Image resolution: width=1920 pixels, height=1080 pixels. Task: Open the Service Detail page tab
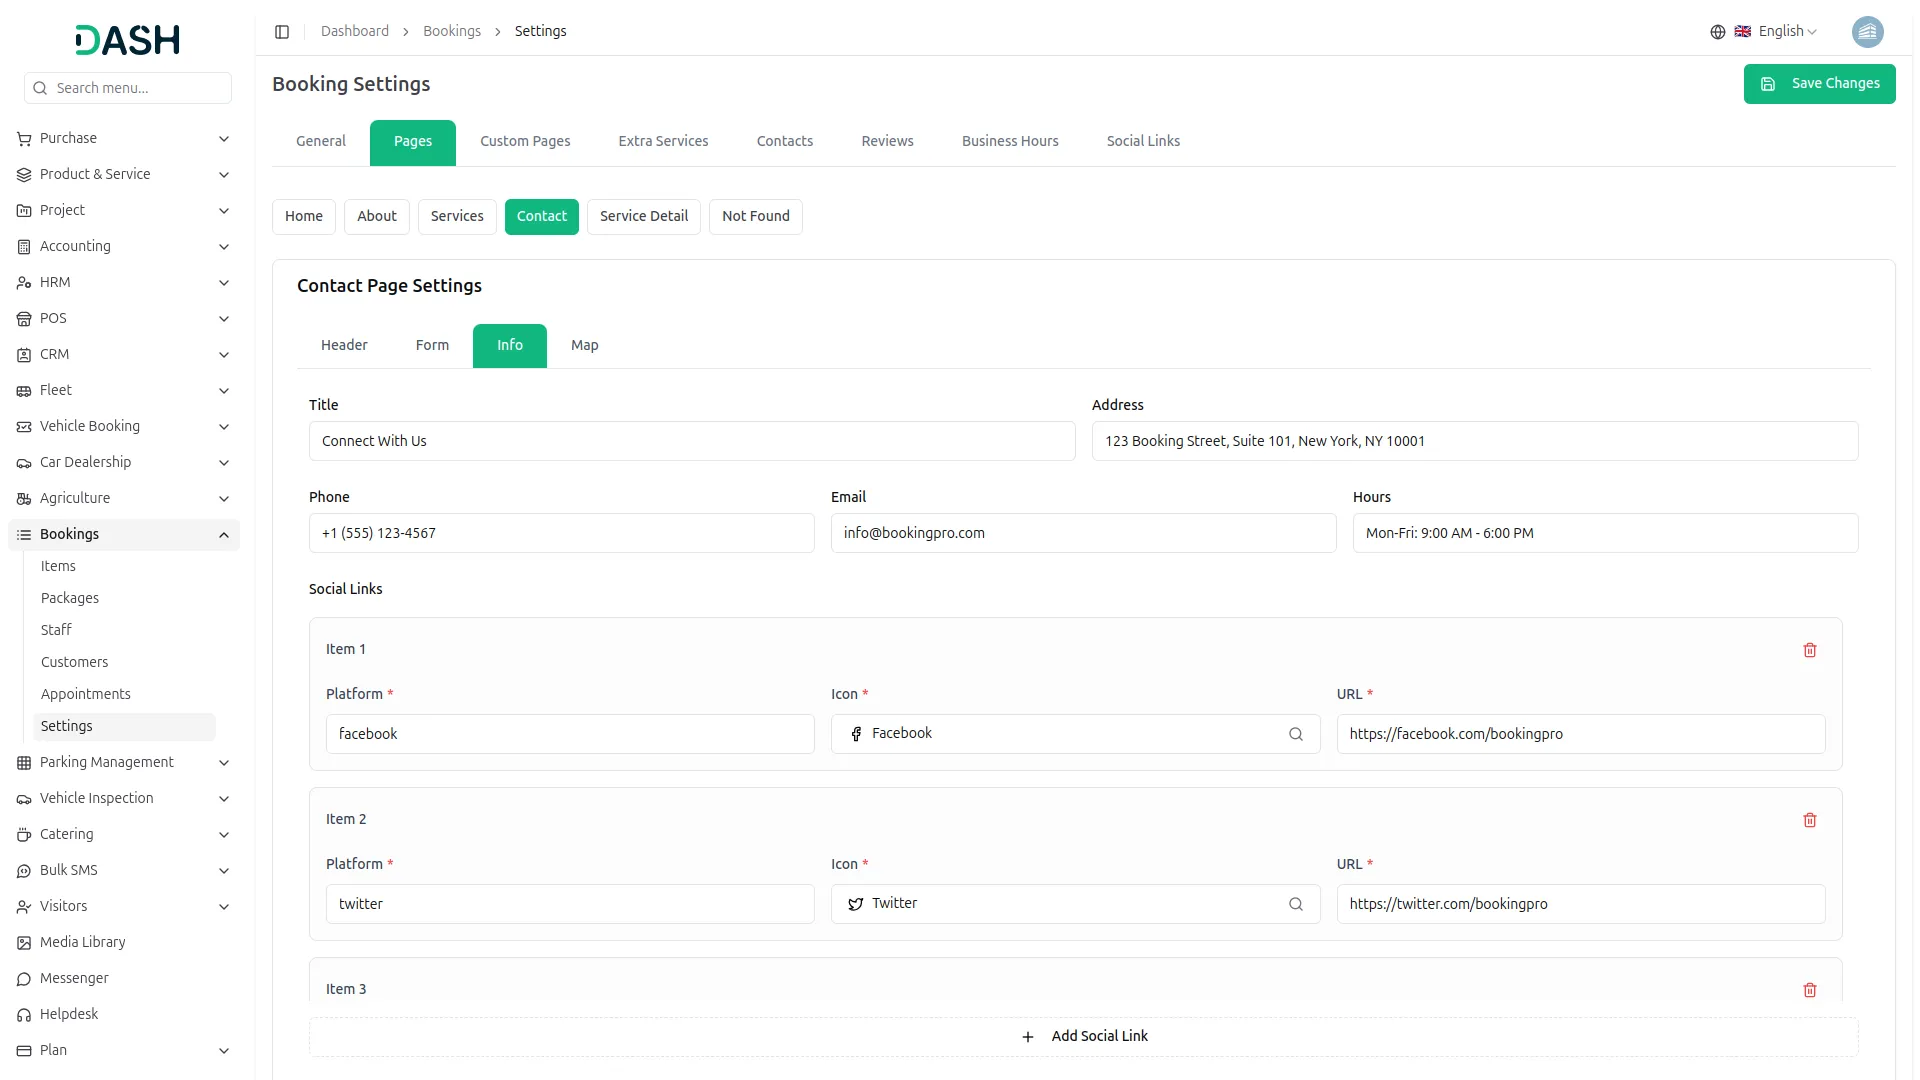click(643, 216)
